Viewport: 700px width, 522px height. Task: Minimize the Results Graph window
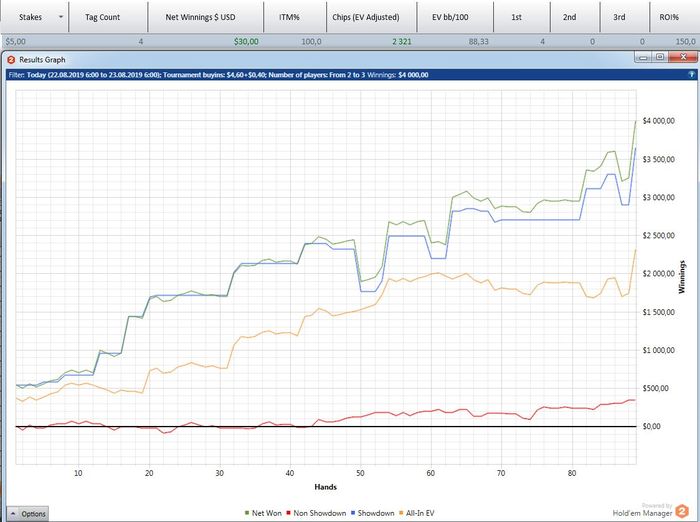[643, 57]
